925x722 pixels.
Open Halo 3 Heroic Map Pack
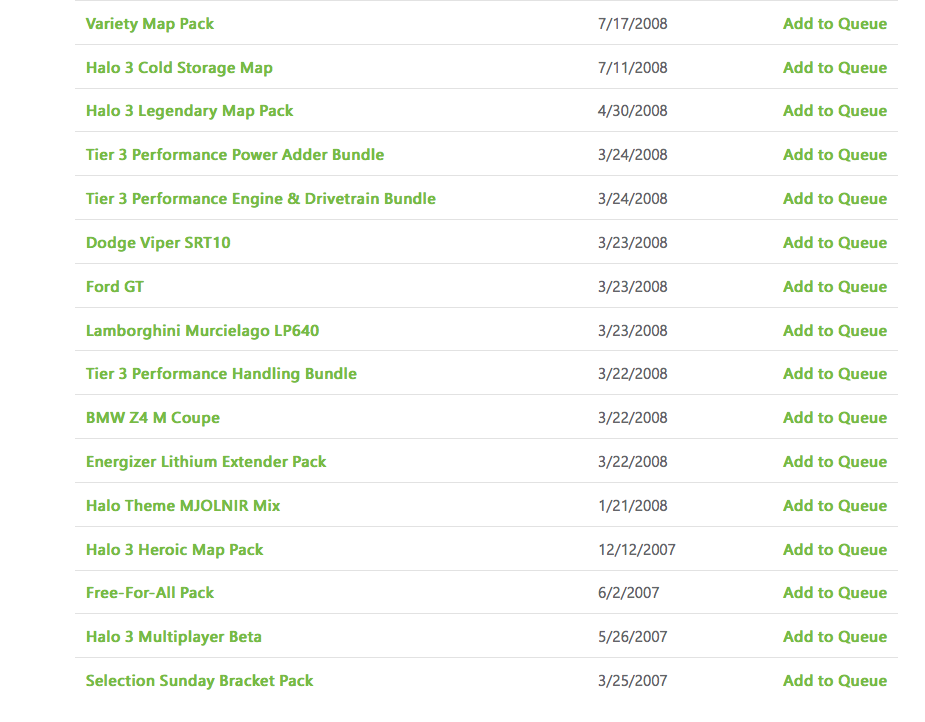pyautogui.click(x=175, y=550)
